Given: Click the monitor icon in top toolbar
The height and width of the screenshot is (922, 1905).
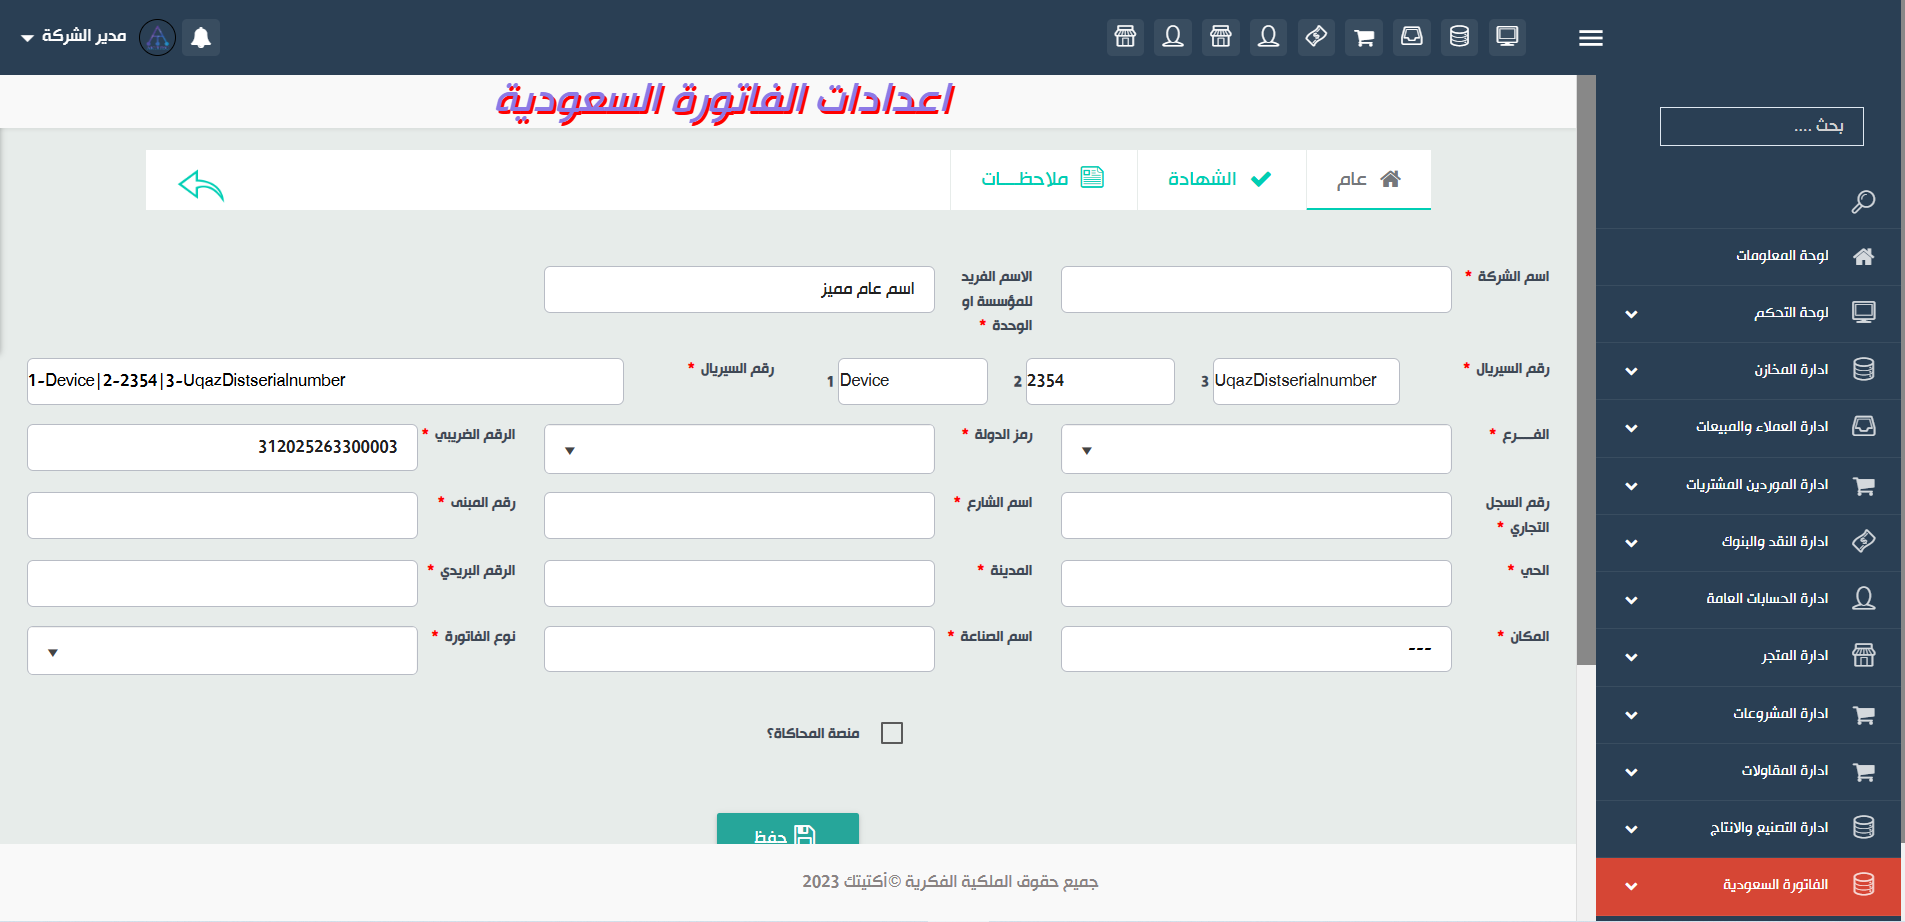Looking at the screenshot, I should click(1507, 37).
